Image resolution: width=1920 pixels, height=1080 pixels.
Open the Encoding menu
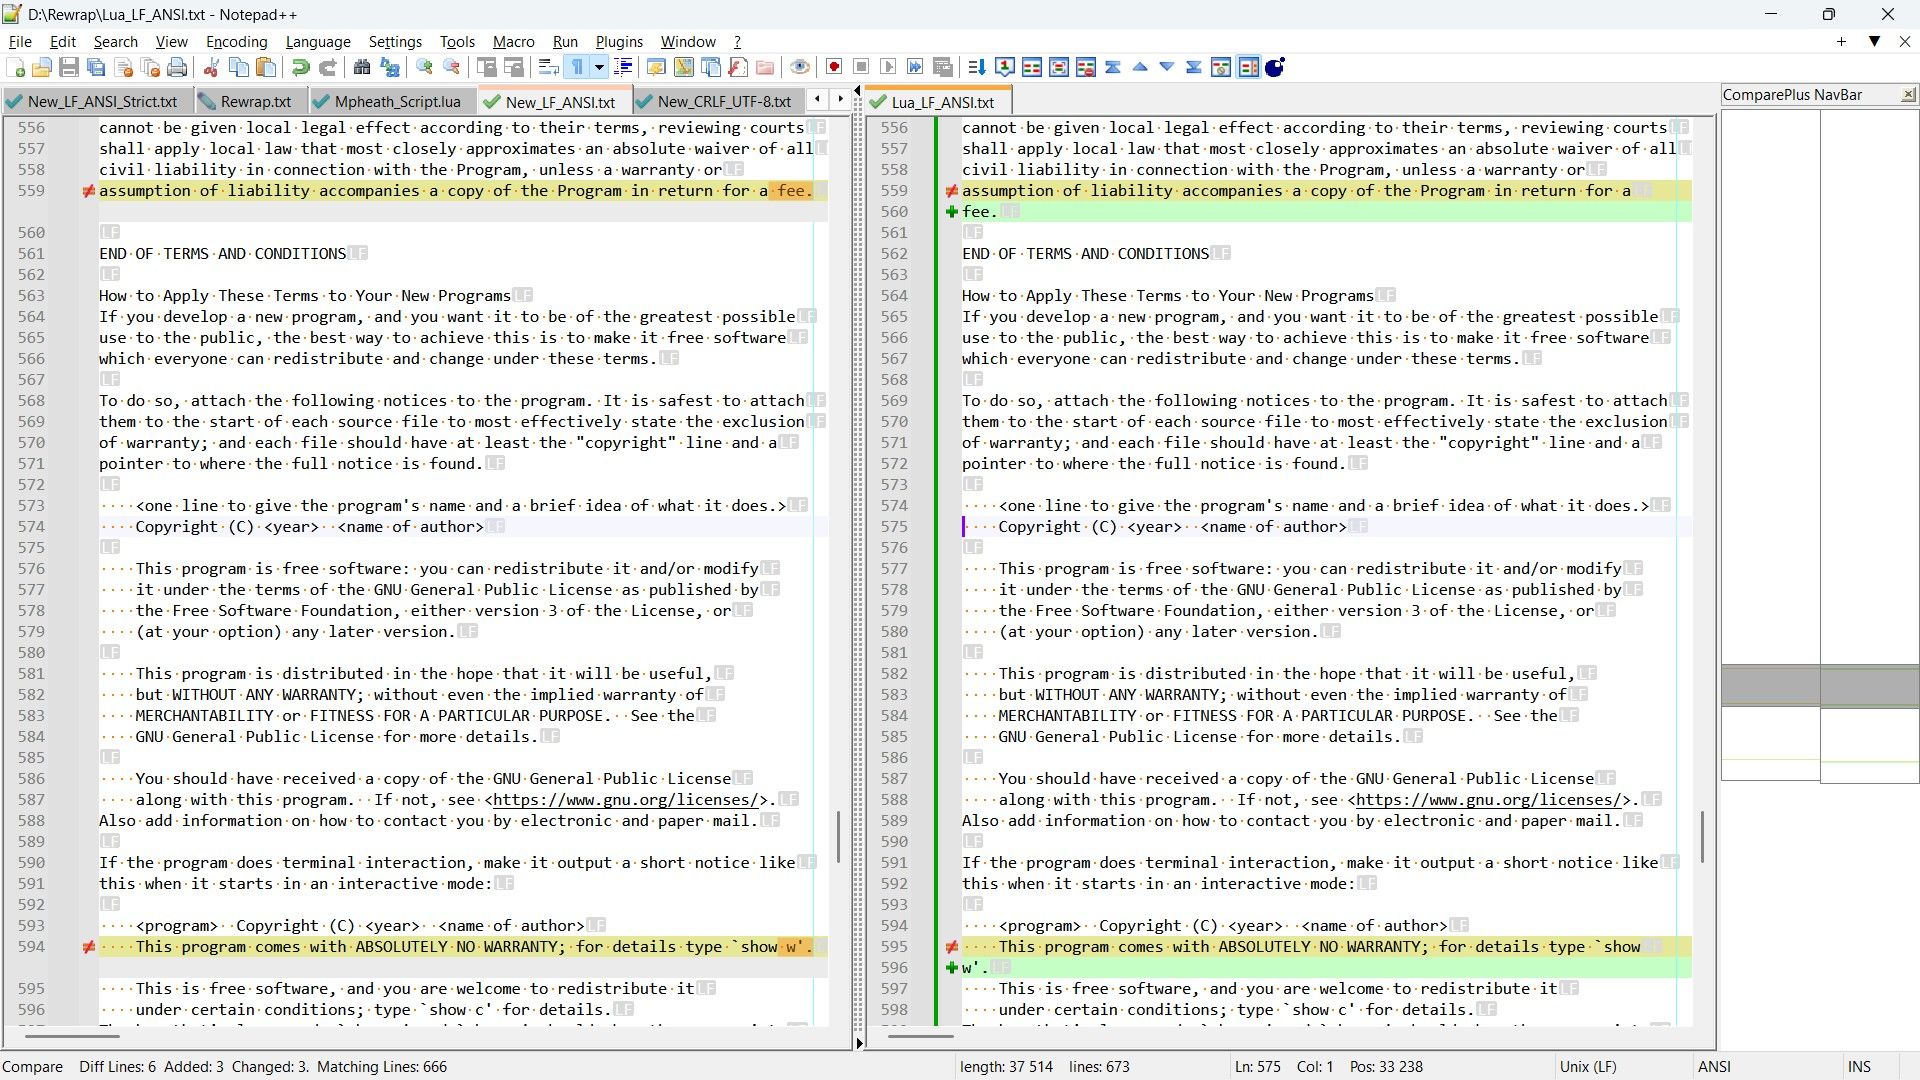[x=237, y=41]
